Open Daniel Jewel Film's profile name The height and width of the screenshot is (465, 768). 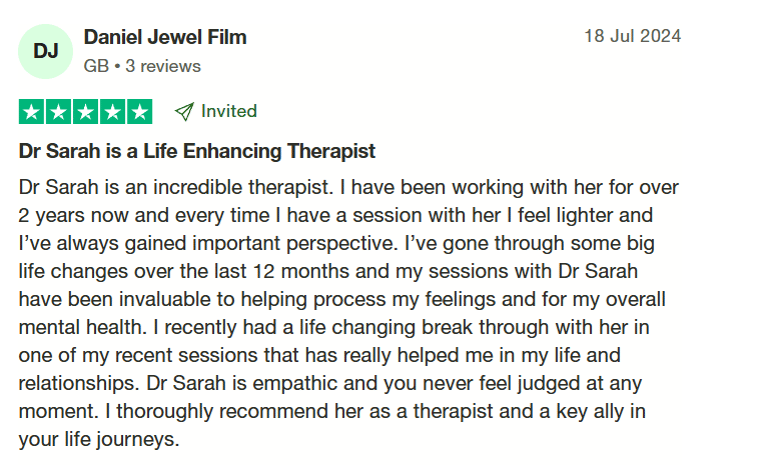(165, 37)
